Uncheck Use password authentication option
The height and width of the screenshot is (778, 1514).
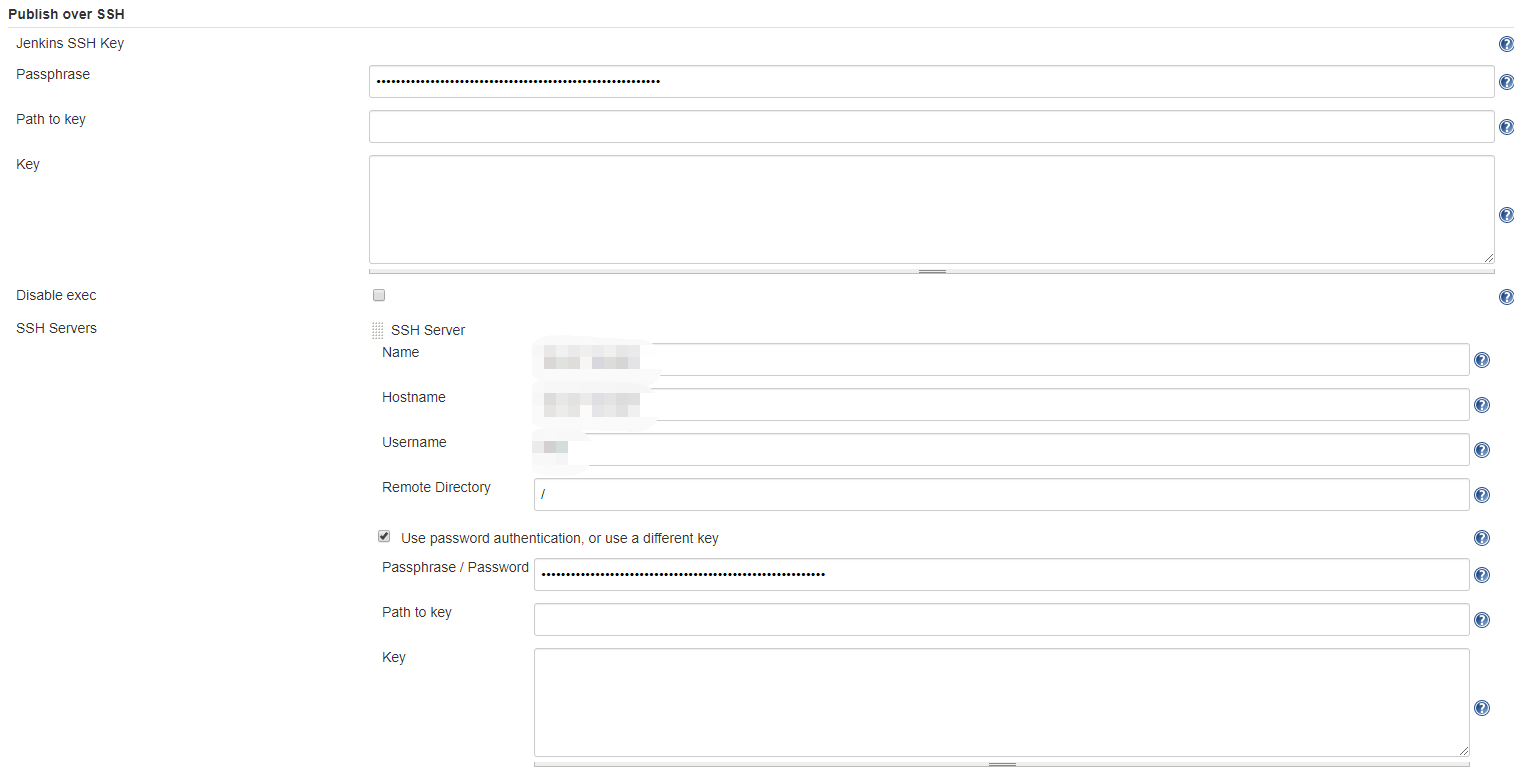384,536
